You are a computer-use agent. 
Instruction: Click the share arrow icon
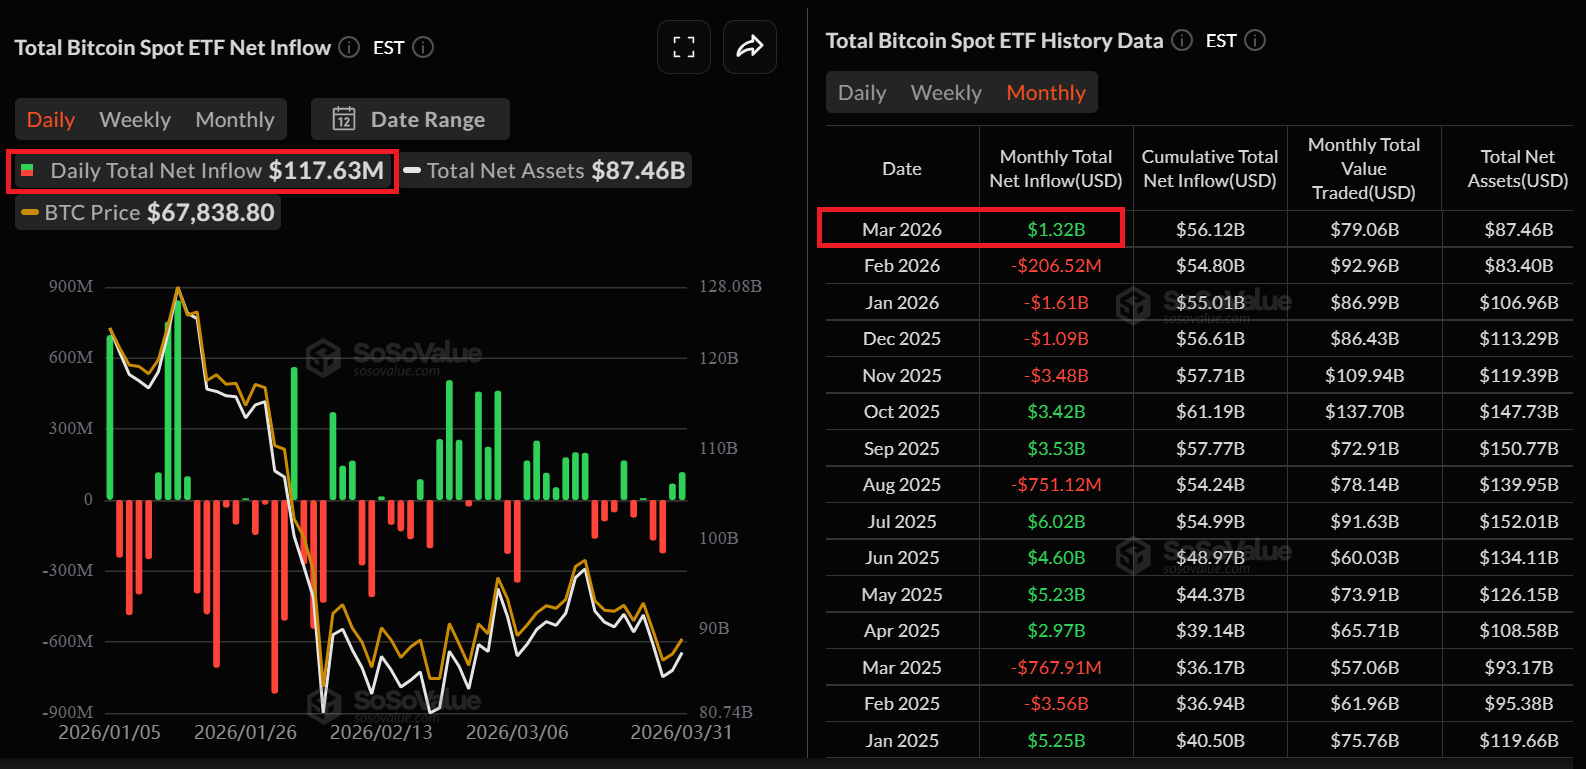point(750,47)
